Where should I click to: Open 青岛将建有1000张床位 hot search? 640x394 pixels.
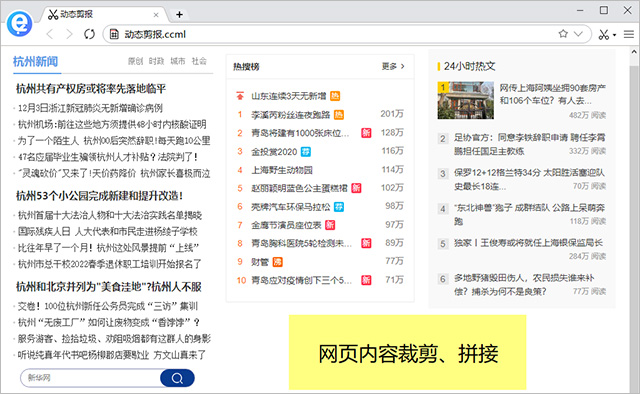[x=300, y=133]
